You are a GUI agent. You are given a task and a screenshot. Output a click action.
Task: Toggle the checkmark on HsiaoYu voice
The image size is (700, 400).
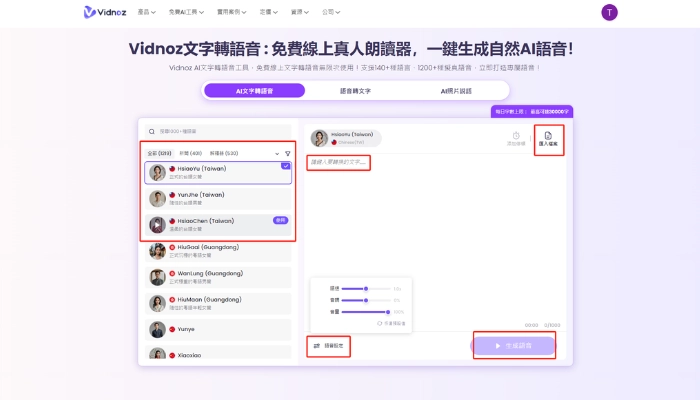pos(286,166)
